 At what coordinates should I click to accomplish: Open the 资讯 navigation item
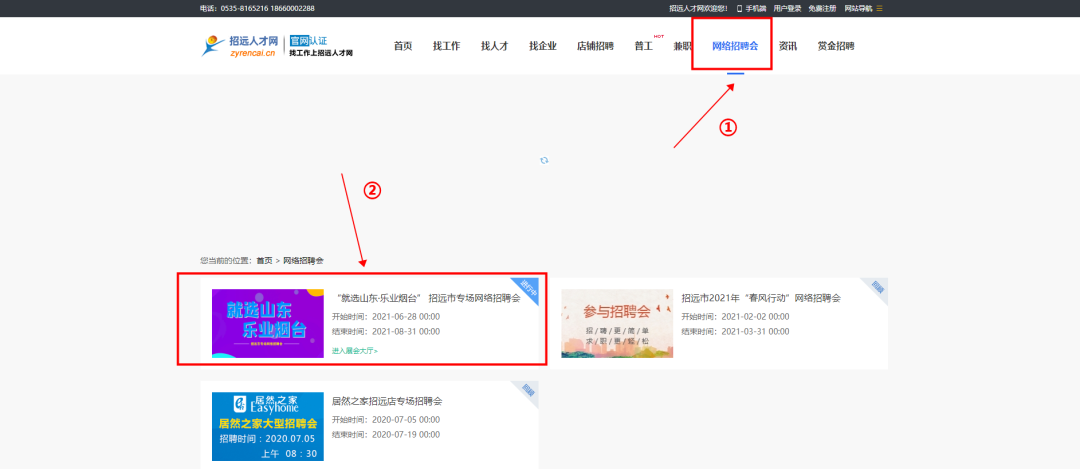pos(788,46)
